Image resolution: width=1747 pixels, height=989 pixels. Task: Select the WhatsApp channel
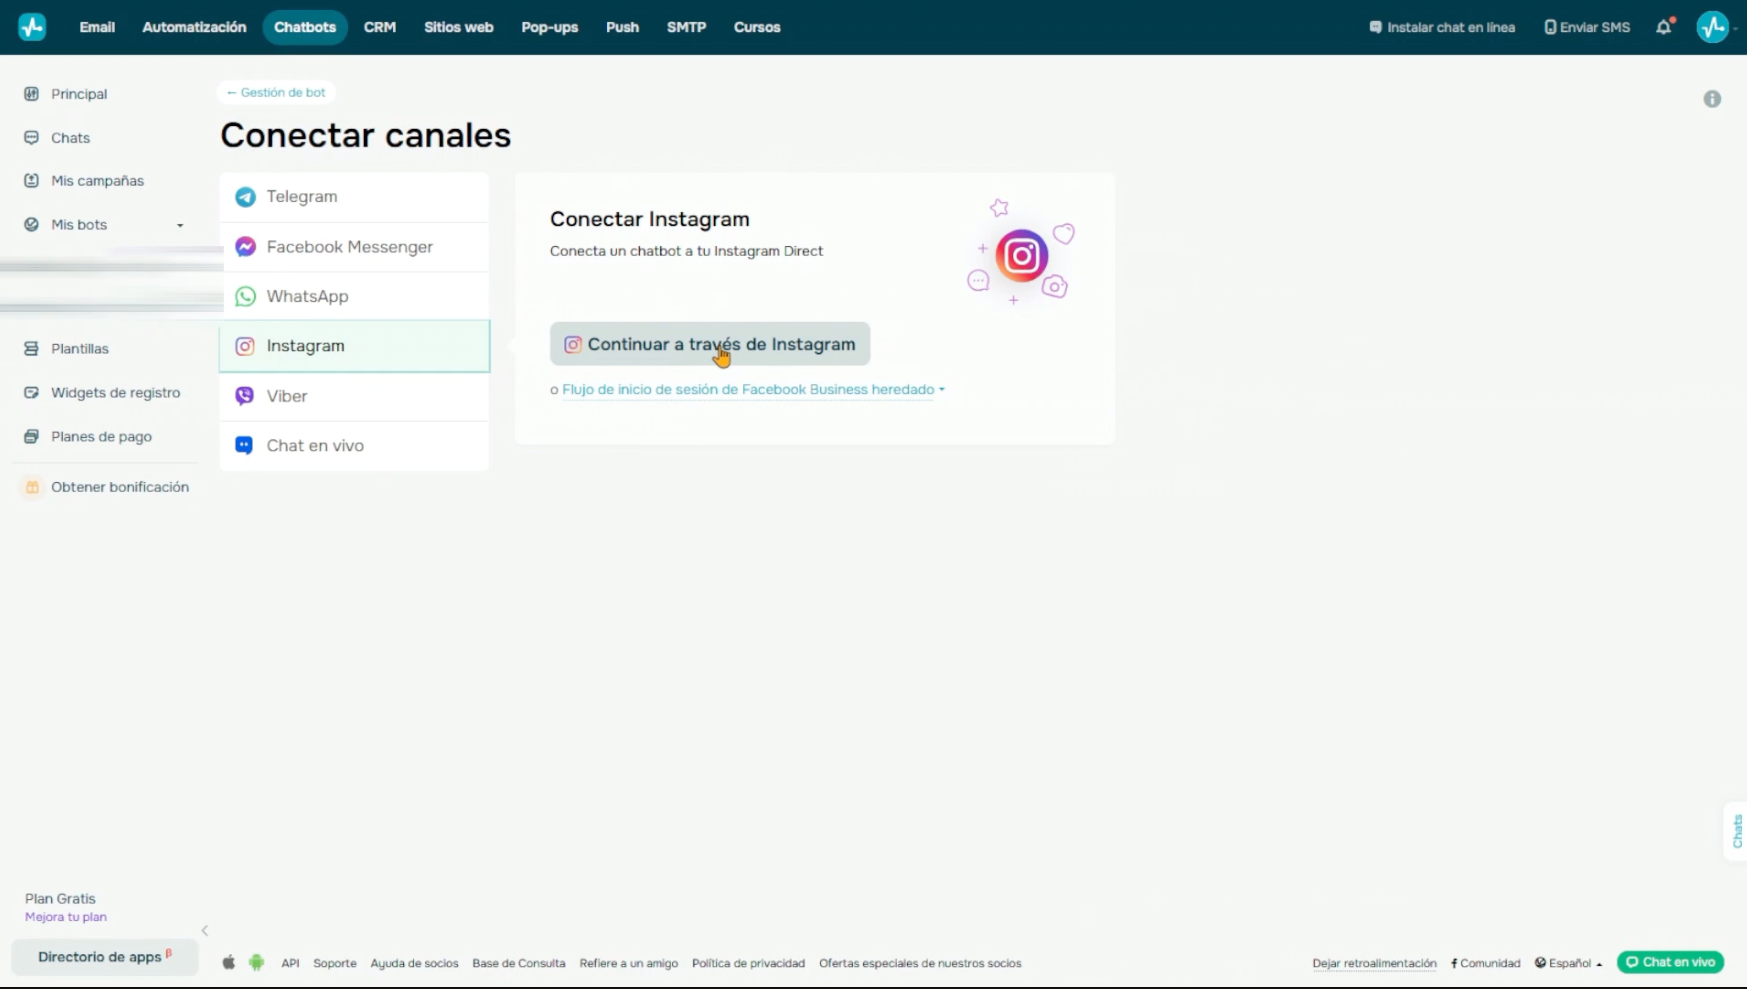354,296
